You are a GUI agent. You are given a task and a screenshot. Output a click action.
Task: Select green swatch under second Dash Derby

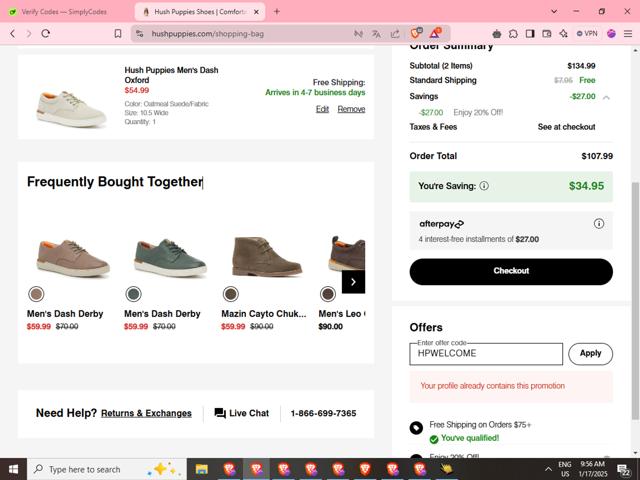[x=133, y=294]
